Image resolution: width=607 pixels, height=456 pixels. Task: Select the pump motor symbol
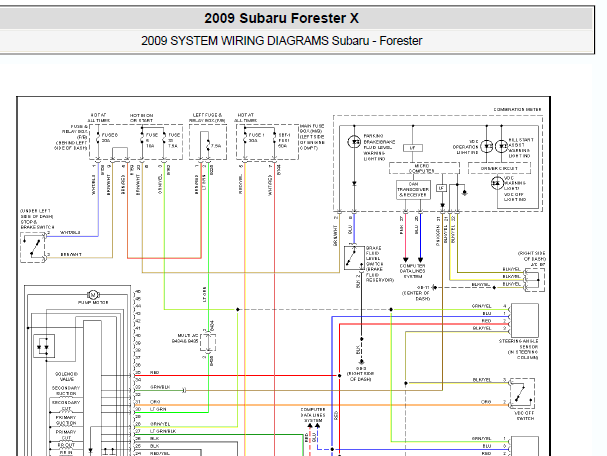[93, 295]
